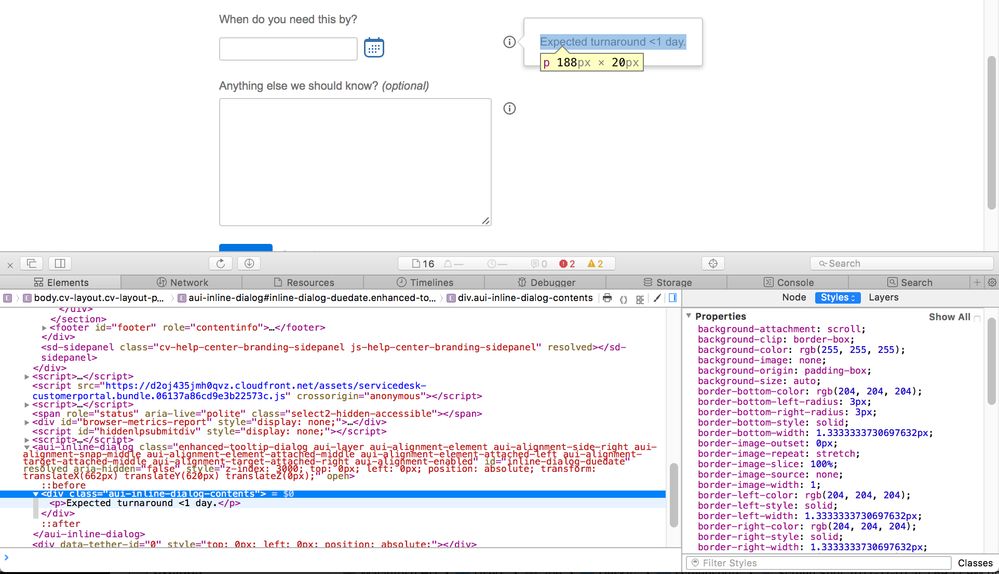Select aui-inline-dialog#inline-dialog-duedate breadcrumb
The height and width of the screenshot is (574, 999).
(306, 298)
